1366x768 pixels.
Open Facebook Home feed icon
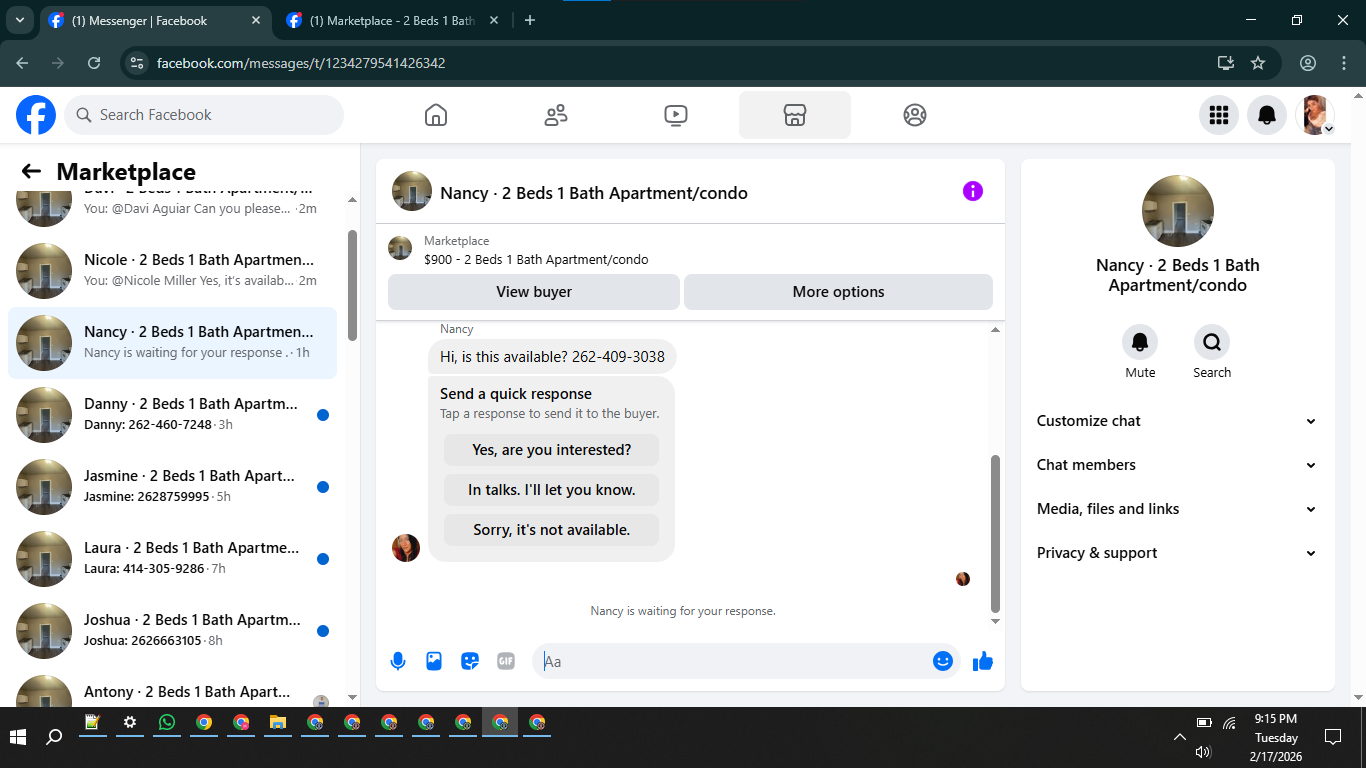[435, 115]
